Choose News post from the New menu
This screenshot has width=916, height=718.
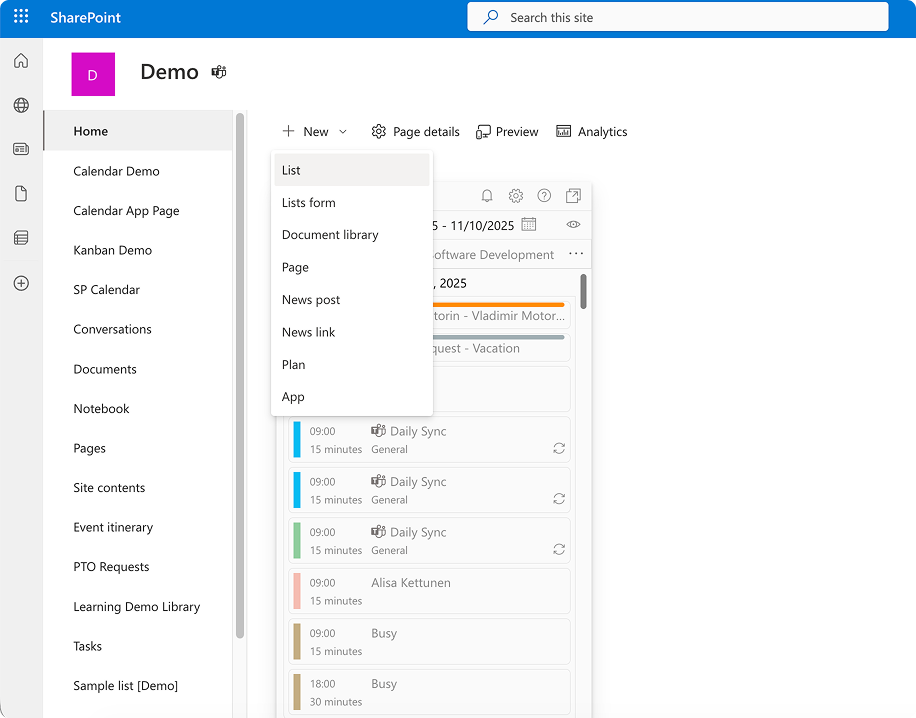pos(309,299)
